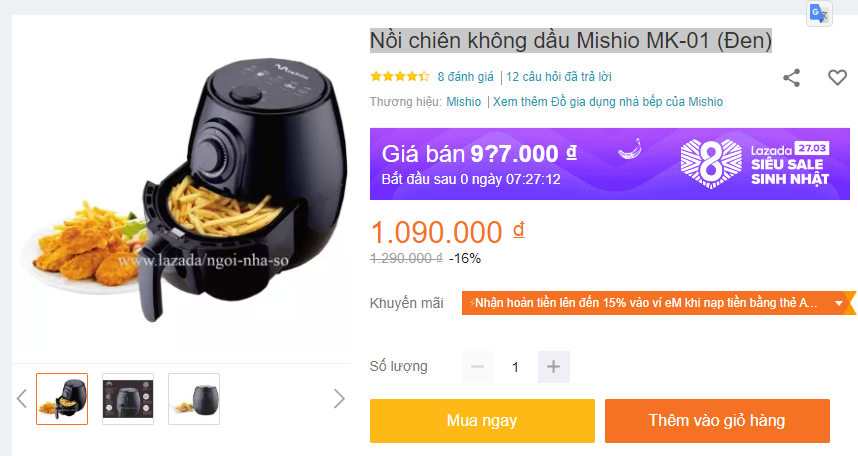Increase quantity with plus button
The image size is (858, 456).
point(554,367)
